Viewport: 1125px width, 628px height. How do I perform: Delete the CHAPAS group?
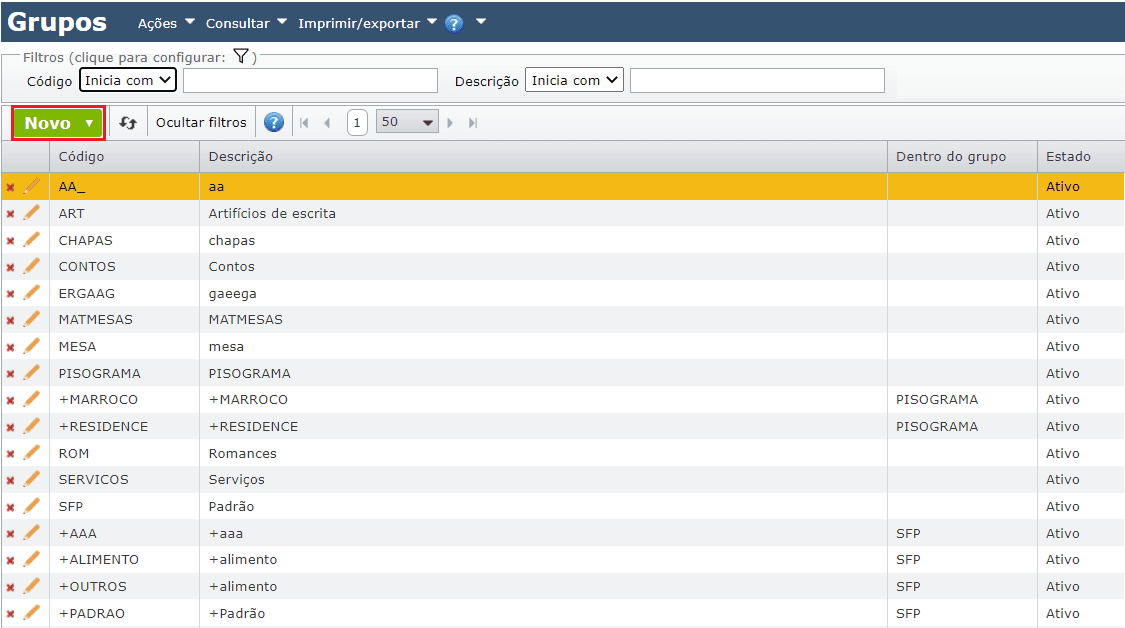point(11,240)
